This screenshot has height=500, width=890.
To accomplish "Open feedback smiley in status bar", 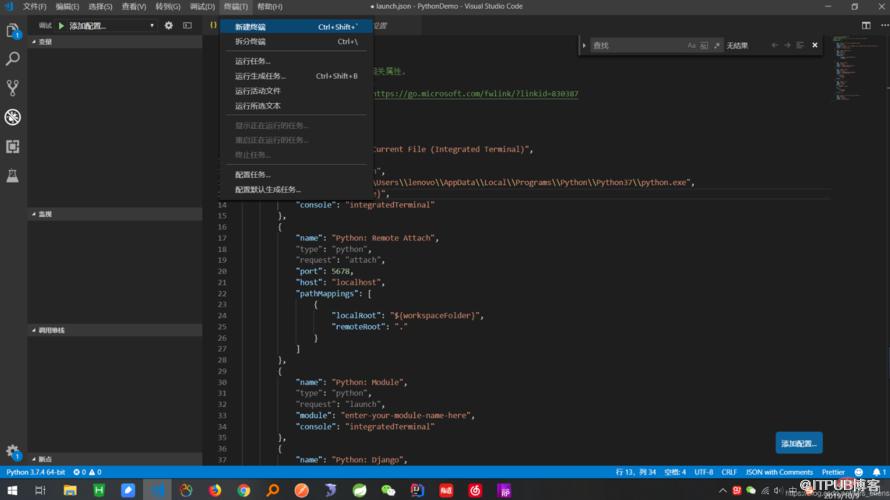I will coord(859,472).
